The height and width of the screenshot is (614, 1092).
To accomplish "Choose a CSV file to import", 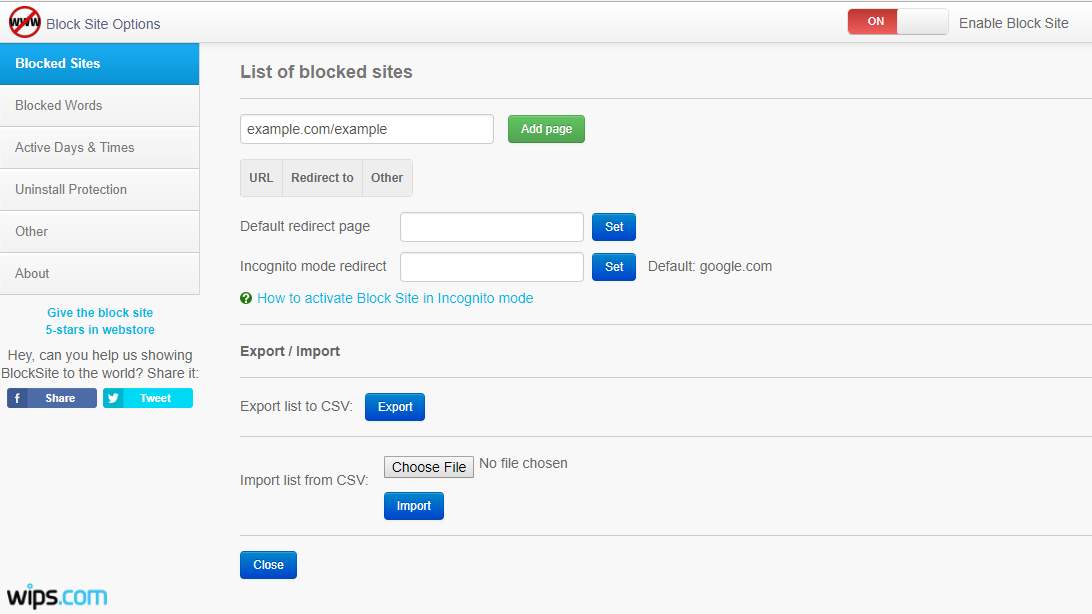I will point(428,466).
